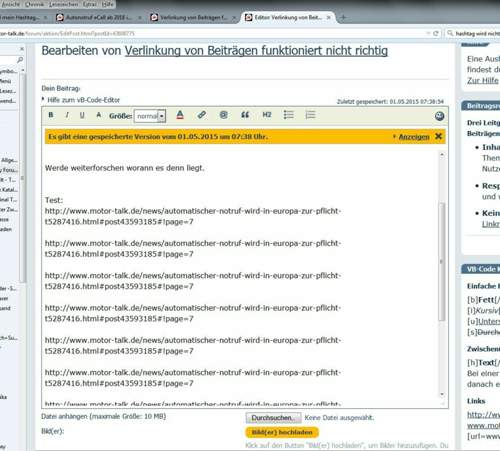Click the editor scrollbar up arrow

coord(442,155)
